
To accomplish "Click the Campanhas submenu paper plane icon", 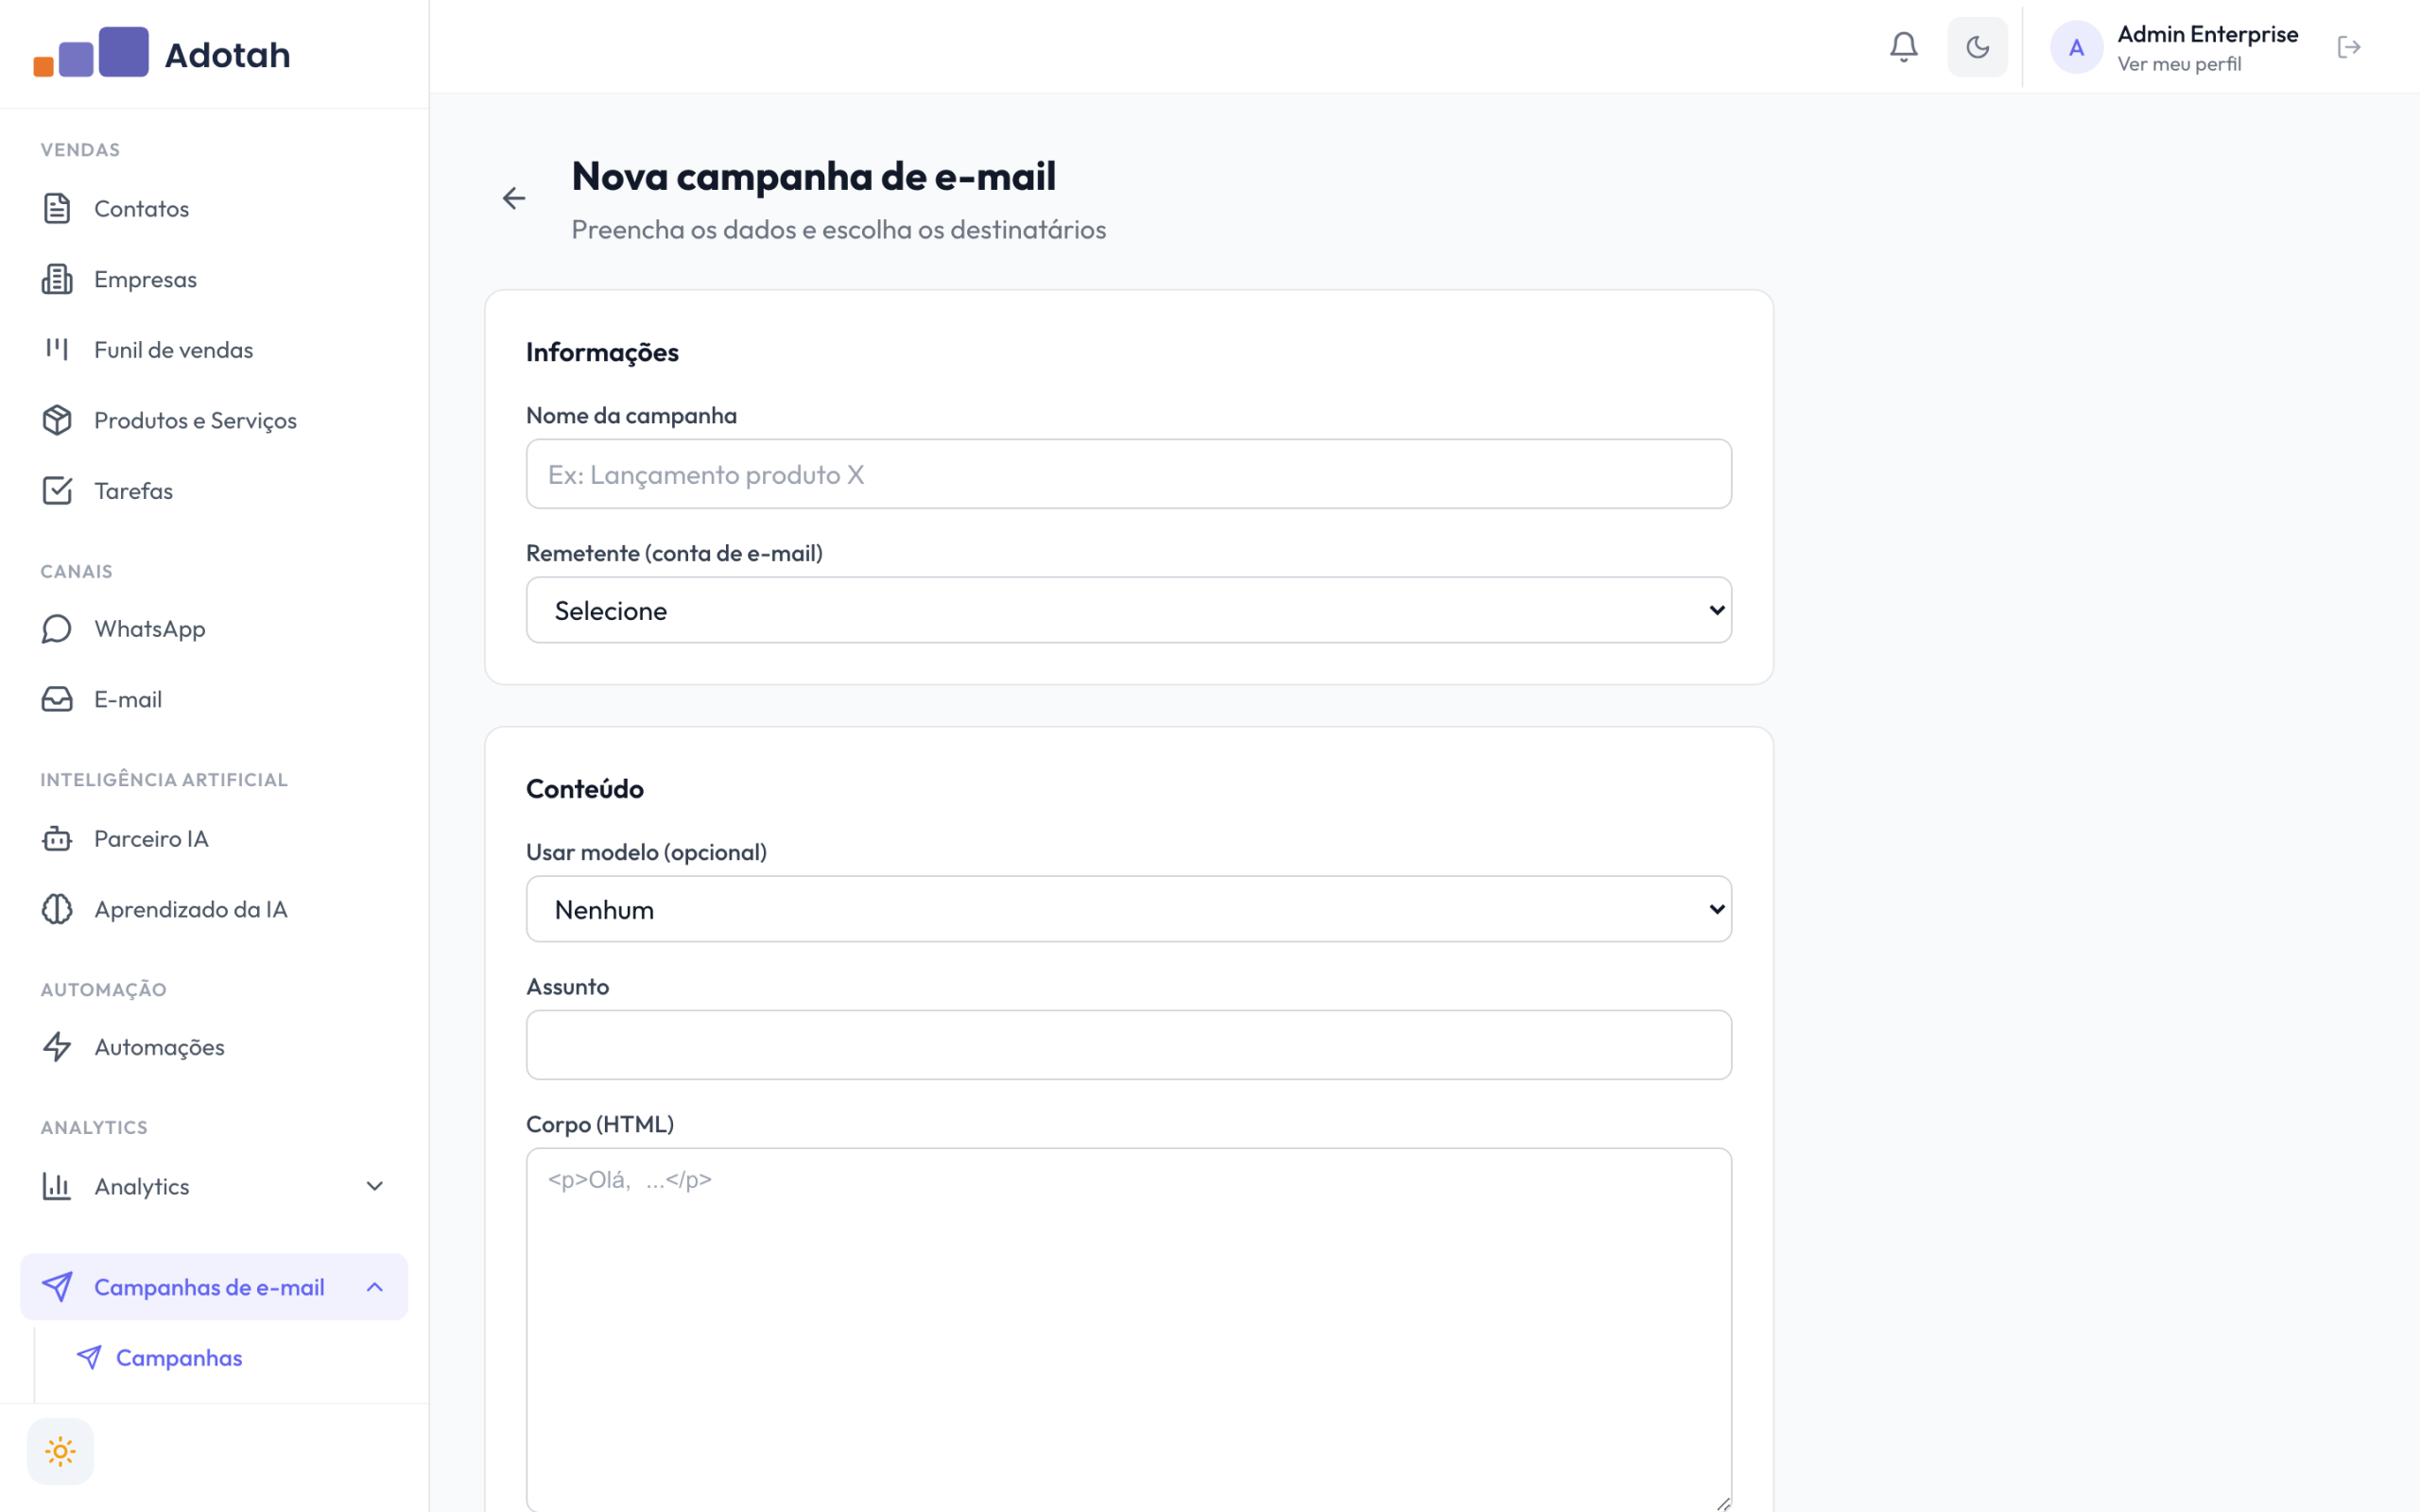I will pyautogui.click(x=89, y=1357).
